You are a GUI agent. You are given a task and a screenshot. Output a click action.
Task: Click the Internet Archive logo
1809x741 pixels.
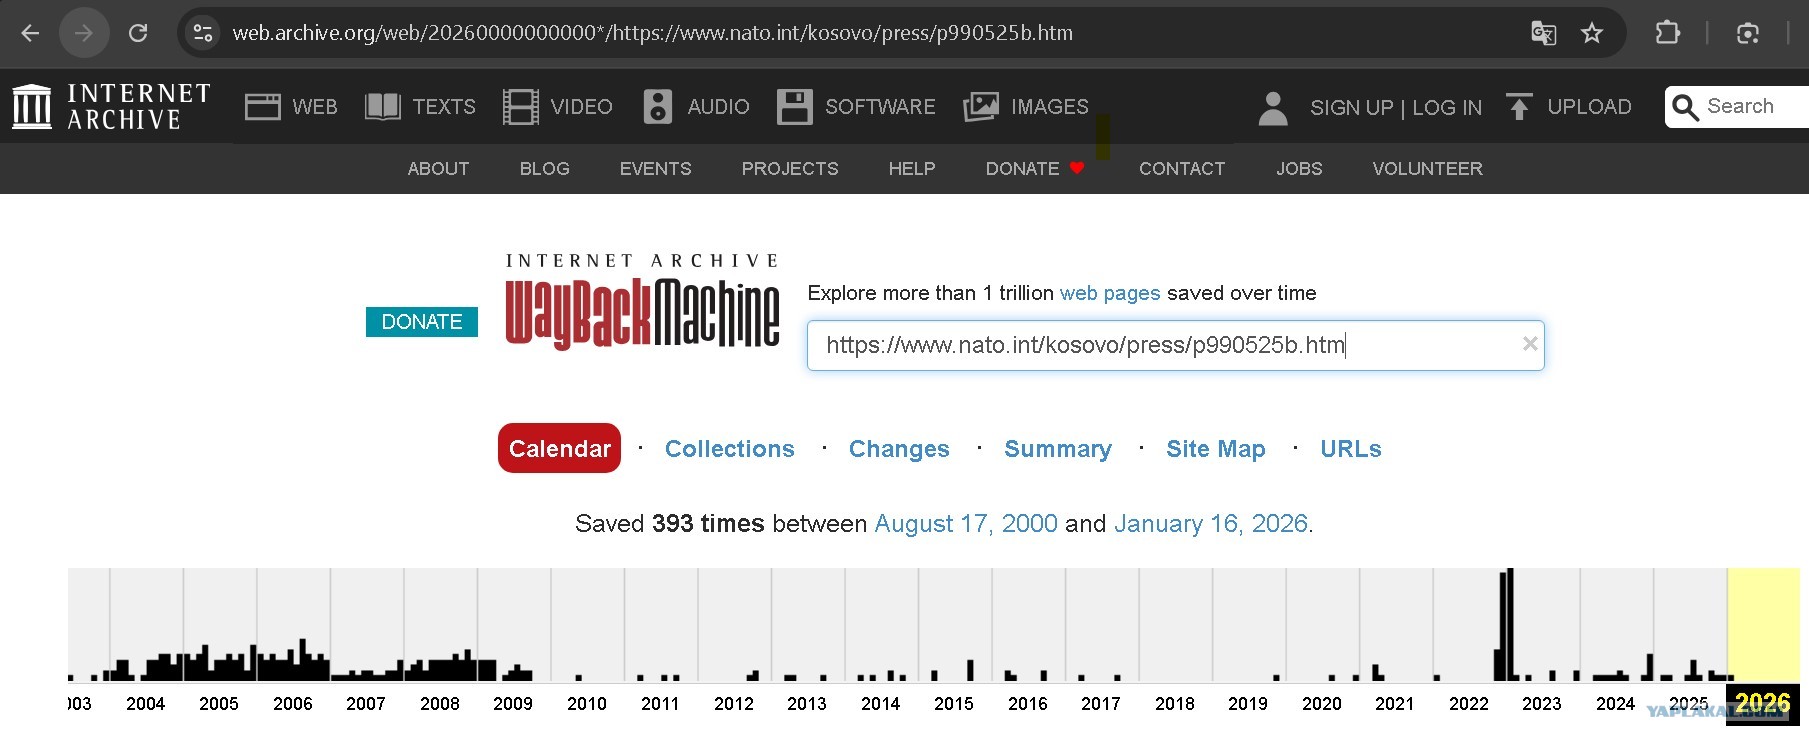(111, 106)
